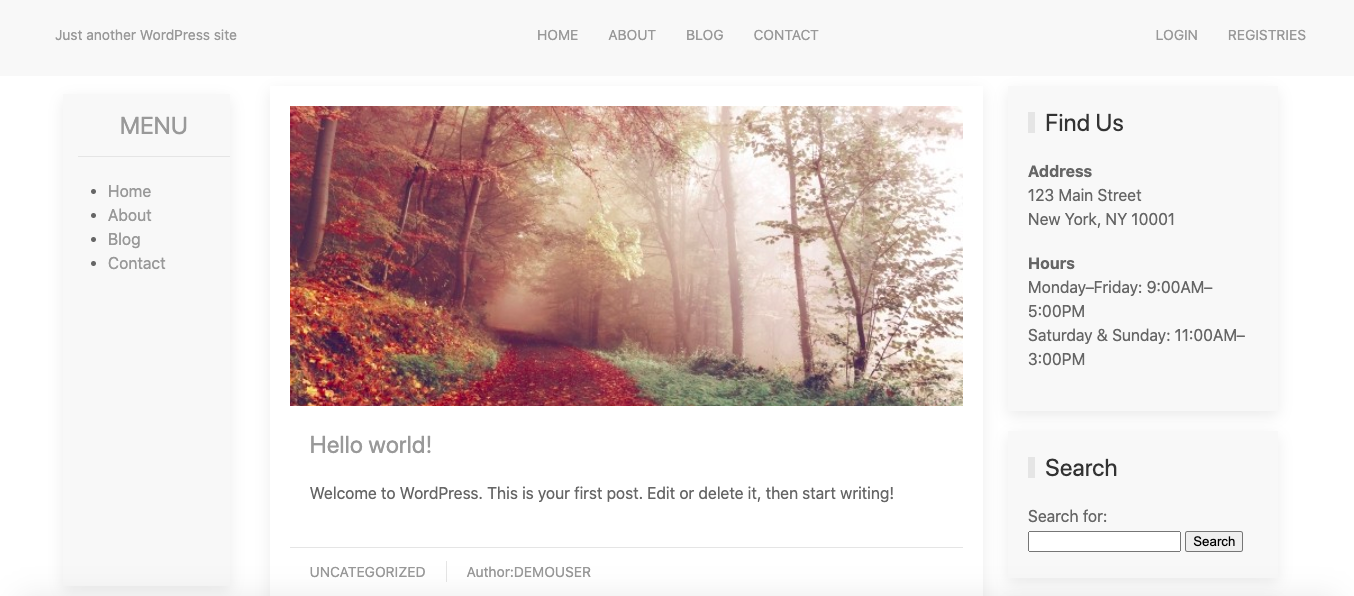
Task: Go to Blog in the sidebar MENU list
Action: [x=124, y=239]
